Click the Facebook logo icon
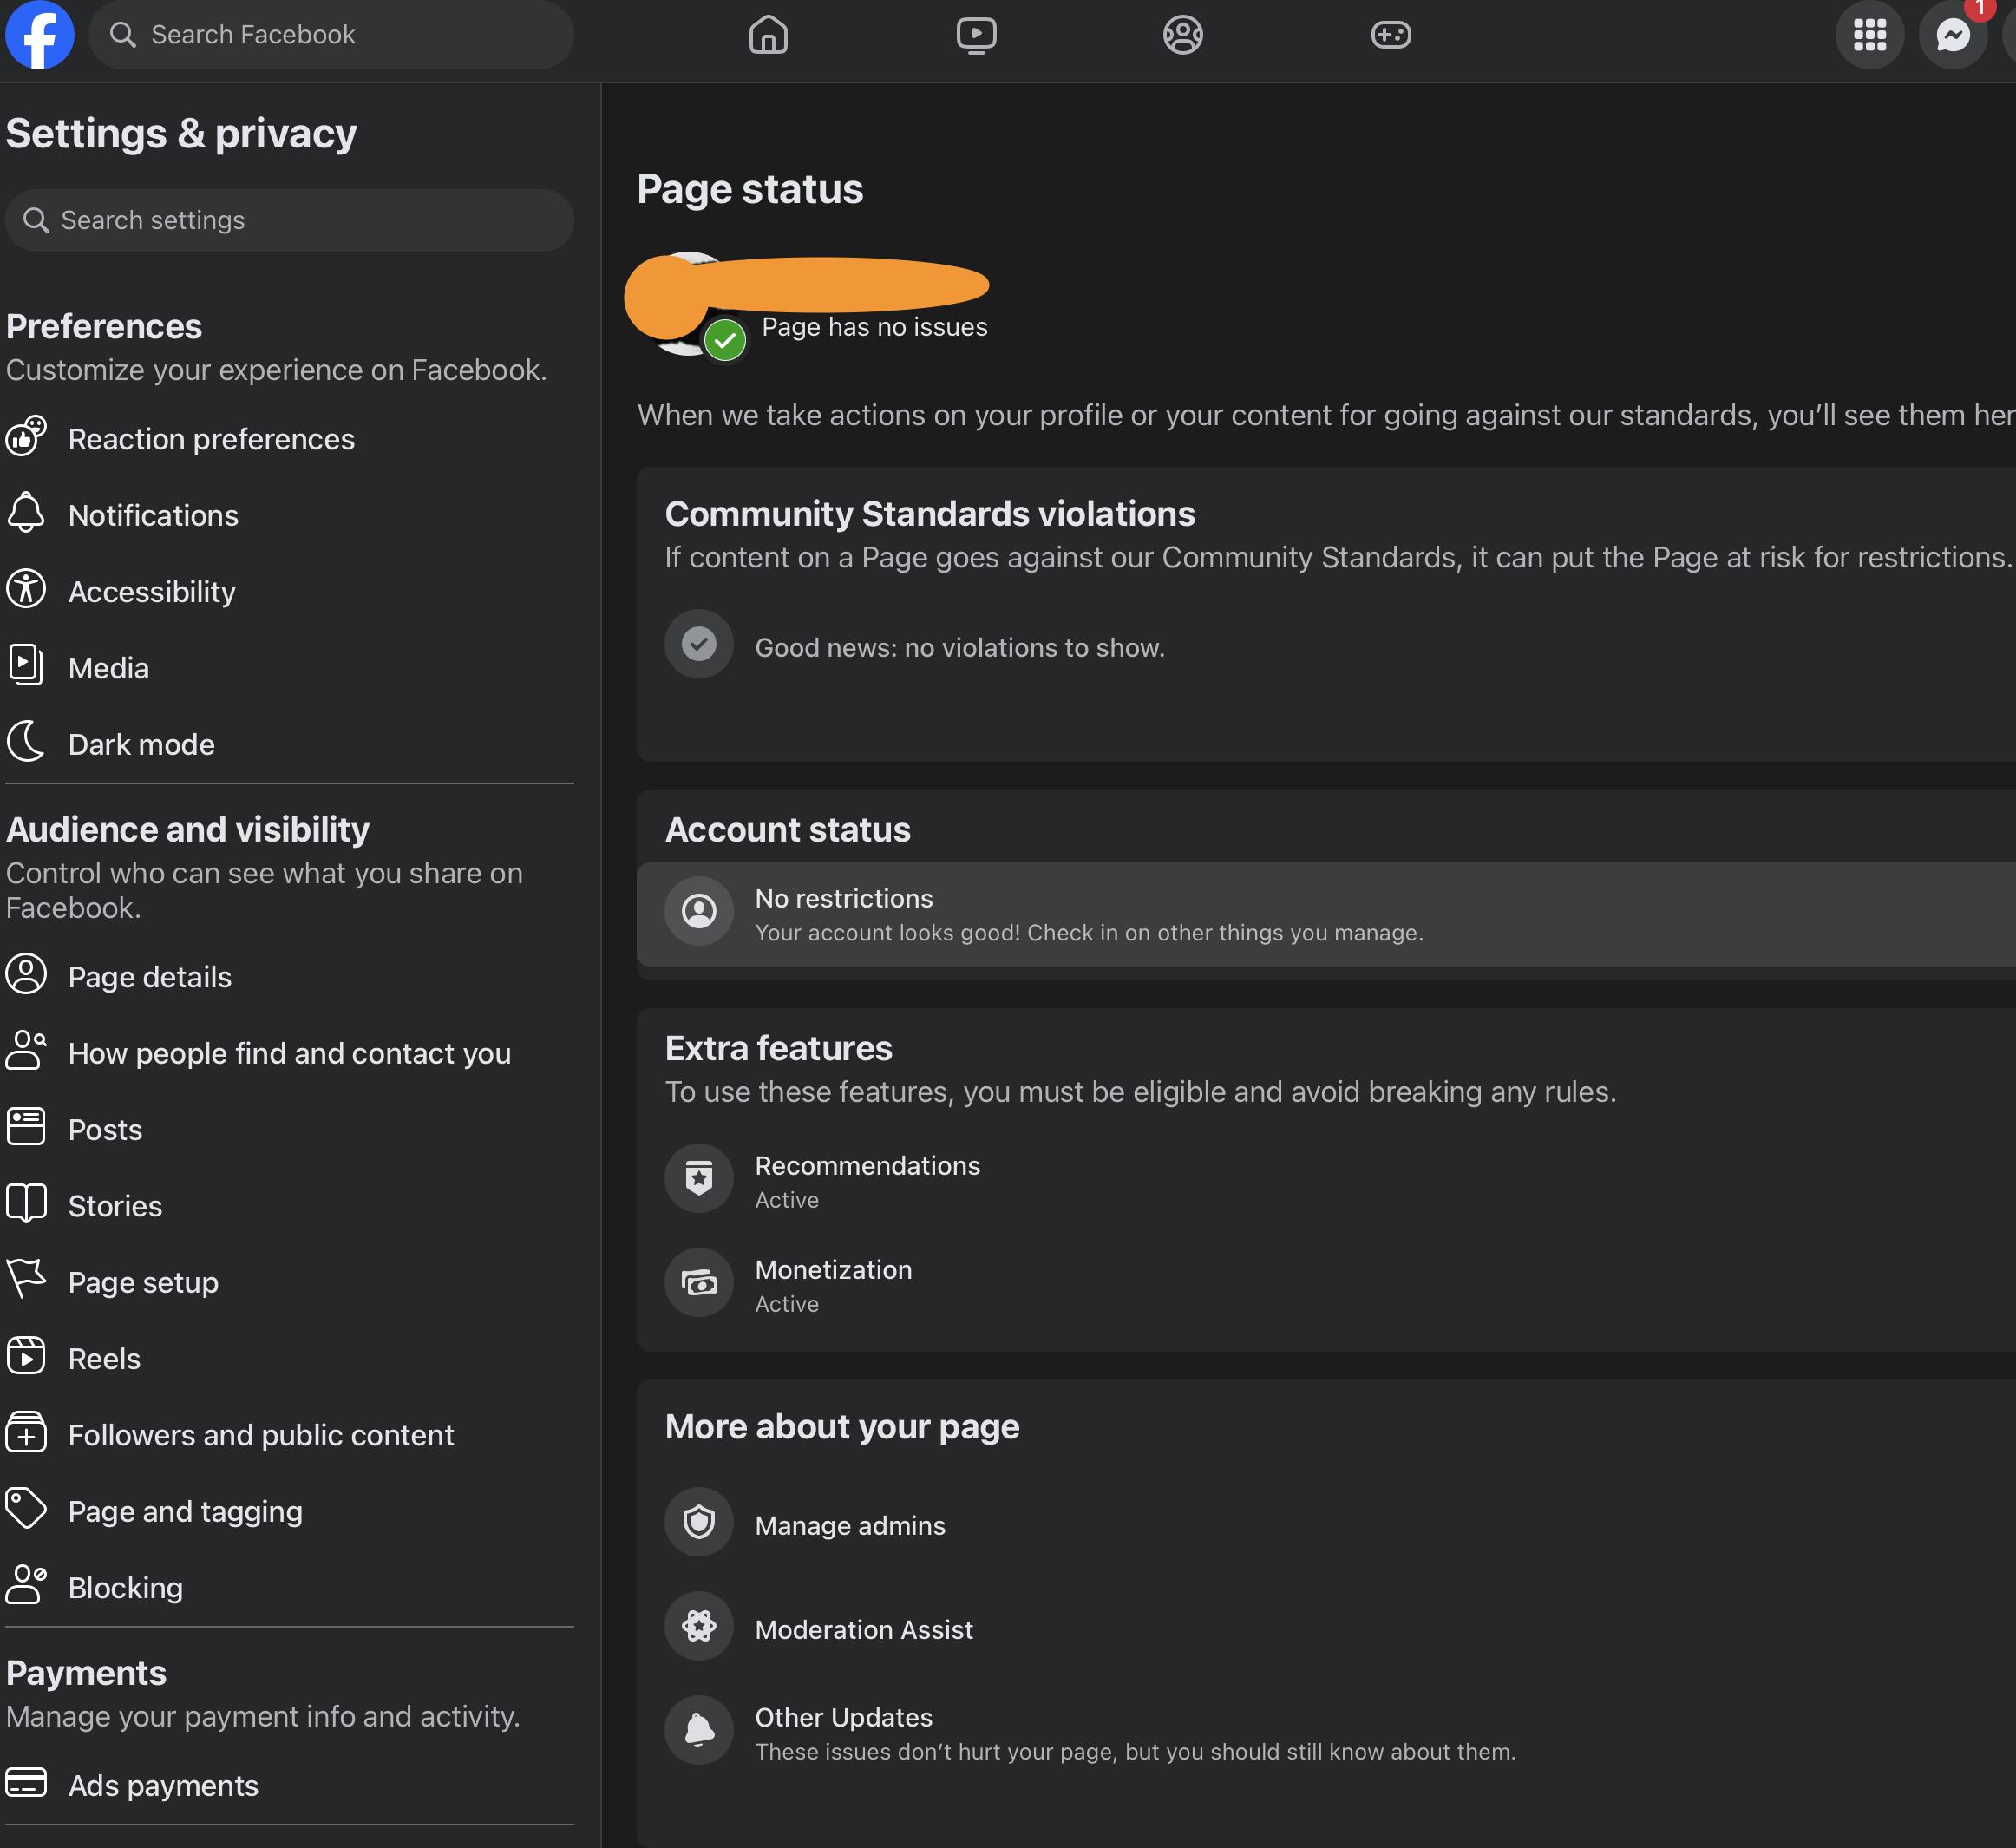Viewport: 2016px width, 1848px height. [40, 35]
